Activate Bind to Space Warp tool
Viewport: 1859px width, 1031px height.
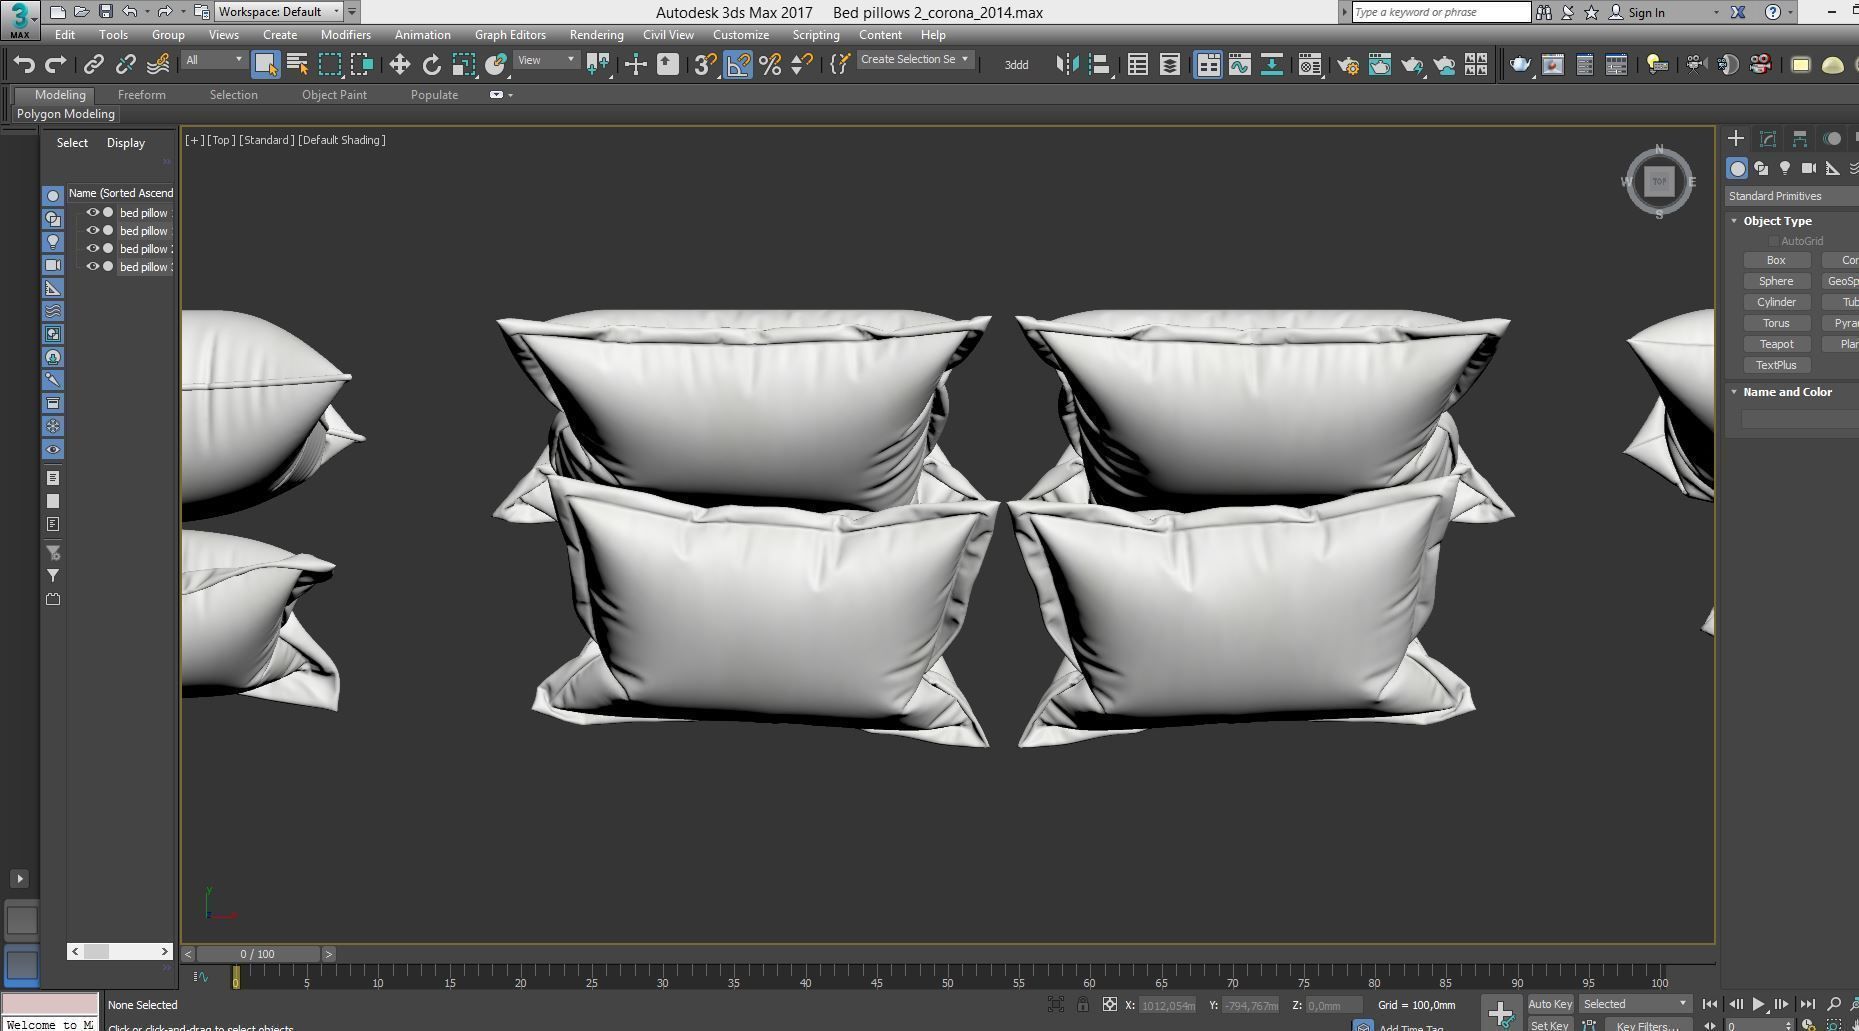pos(158,65)
